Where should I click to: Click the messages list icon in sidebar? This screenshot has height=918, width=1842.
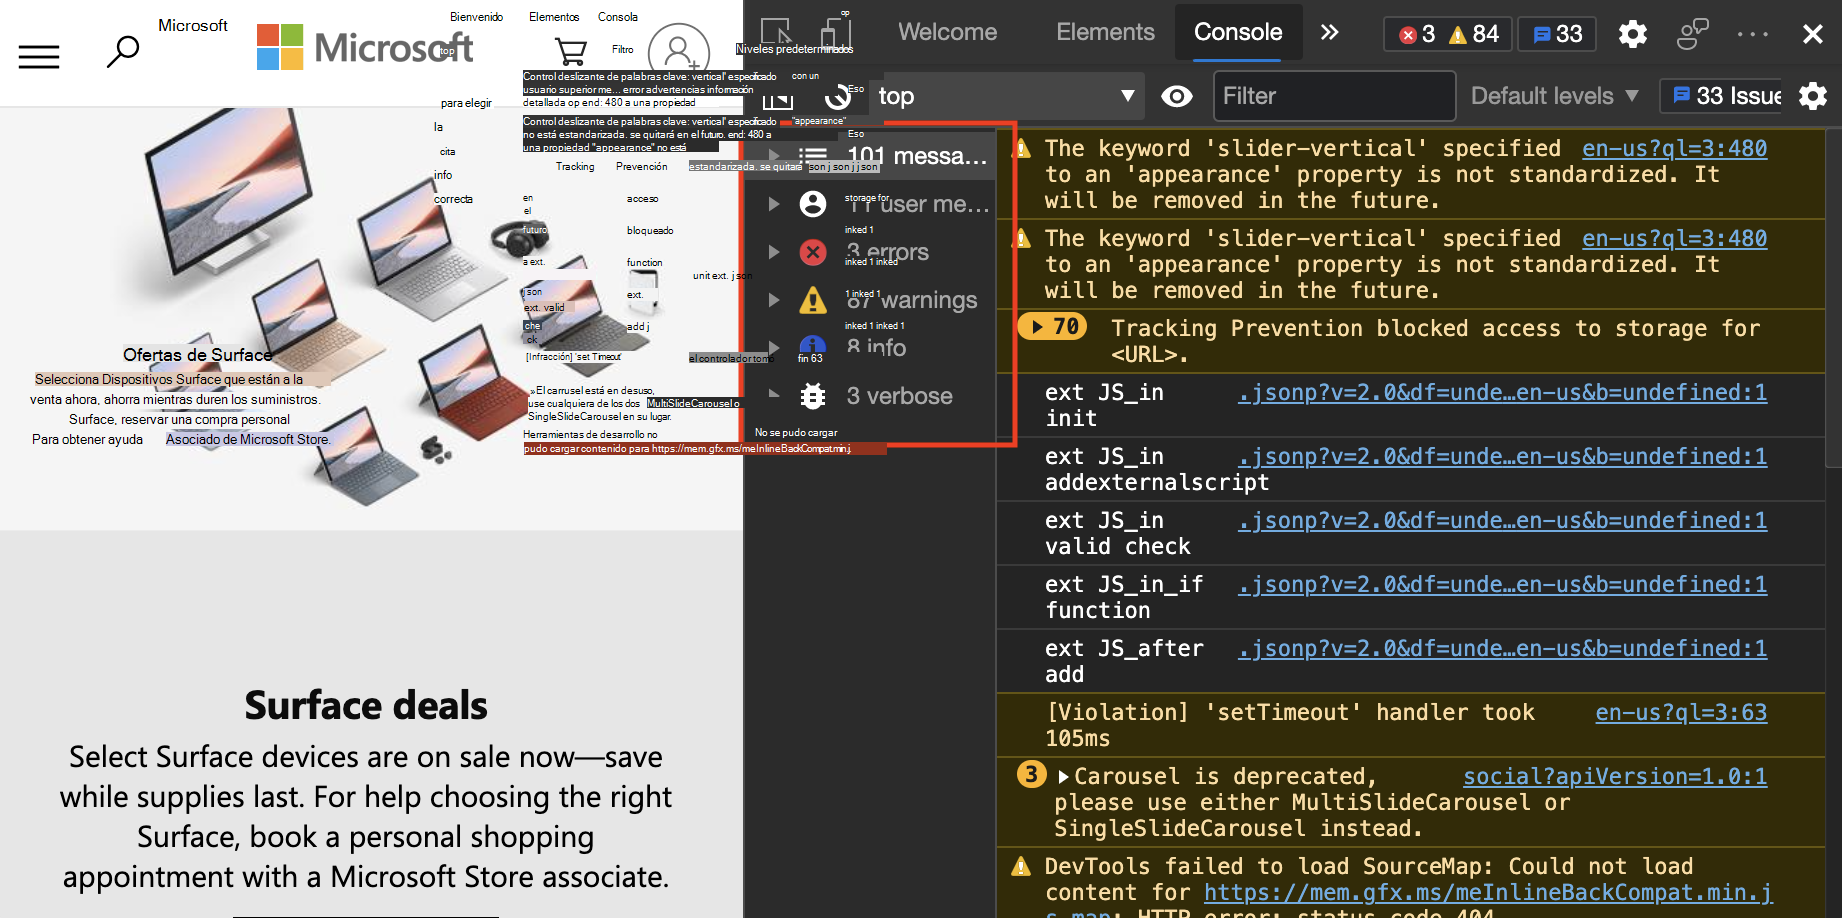pos(813,156)
